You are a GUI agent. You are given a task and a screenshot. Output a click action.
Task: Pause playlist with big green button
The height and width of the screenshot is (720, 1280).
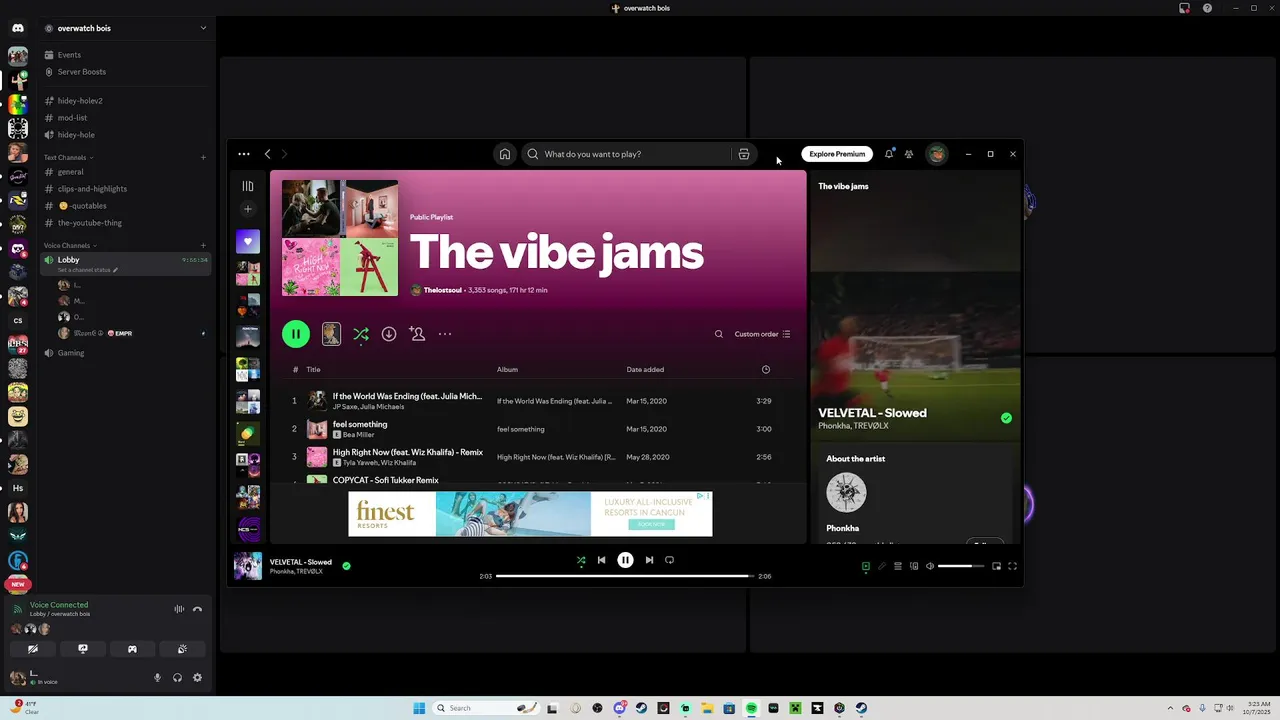[x=296, y=334]
